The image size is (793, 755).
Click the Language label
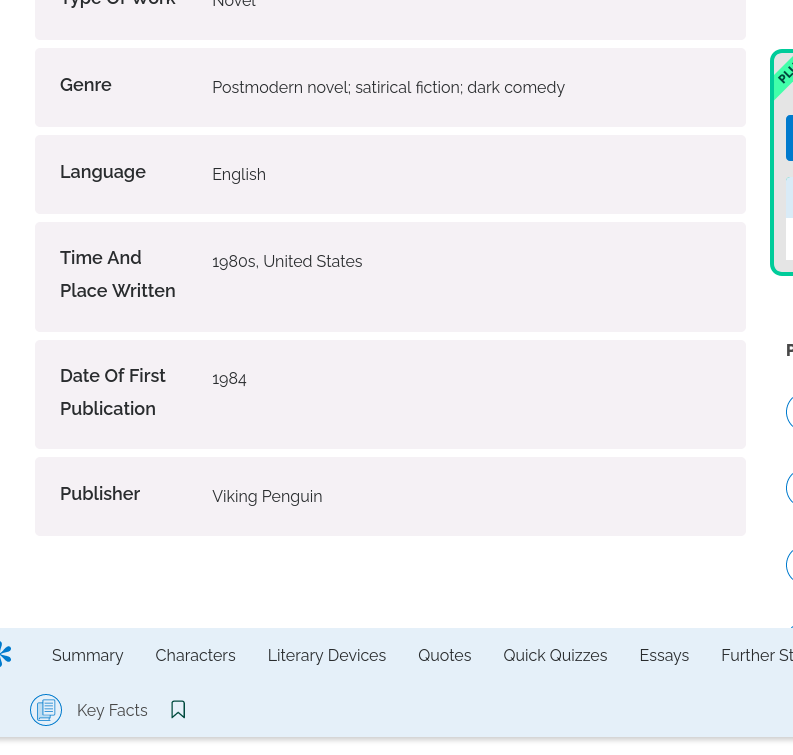tap(103, 172)
